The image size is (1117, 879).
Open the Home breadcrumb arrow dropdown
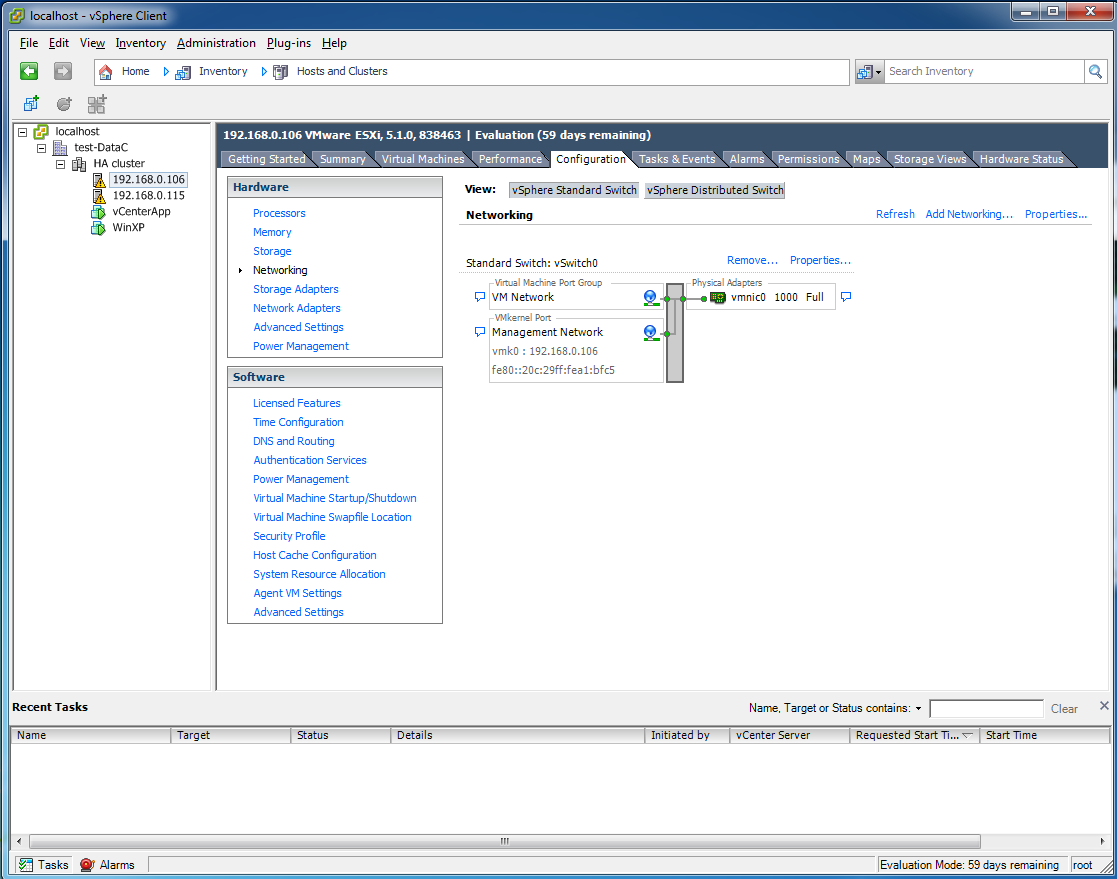(166, 72)
